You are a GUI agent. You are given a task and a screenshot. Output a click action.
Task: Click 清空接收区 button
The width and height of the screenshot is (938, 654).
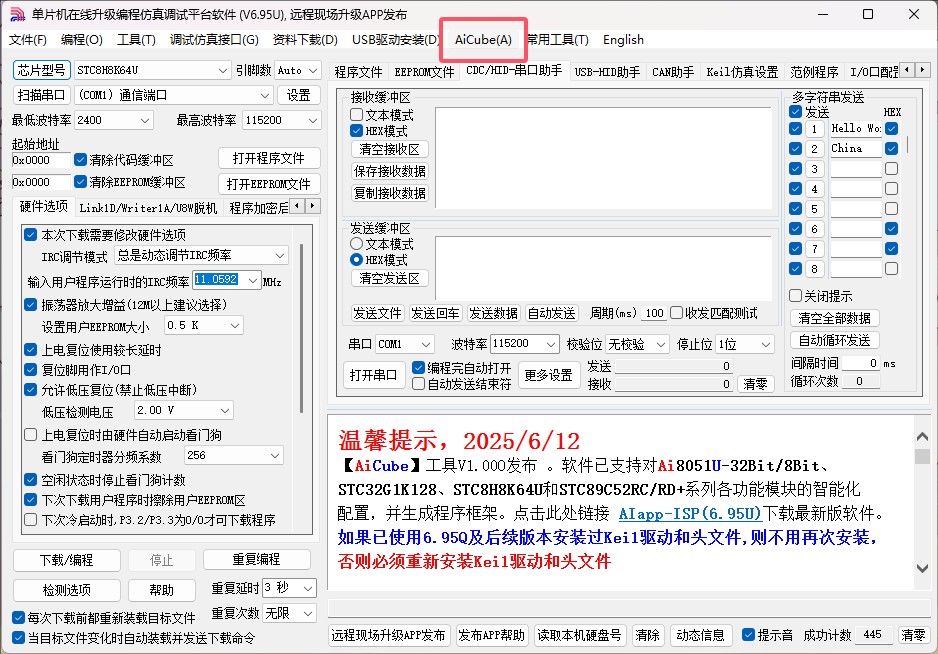(389, 149)
